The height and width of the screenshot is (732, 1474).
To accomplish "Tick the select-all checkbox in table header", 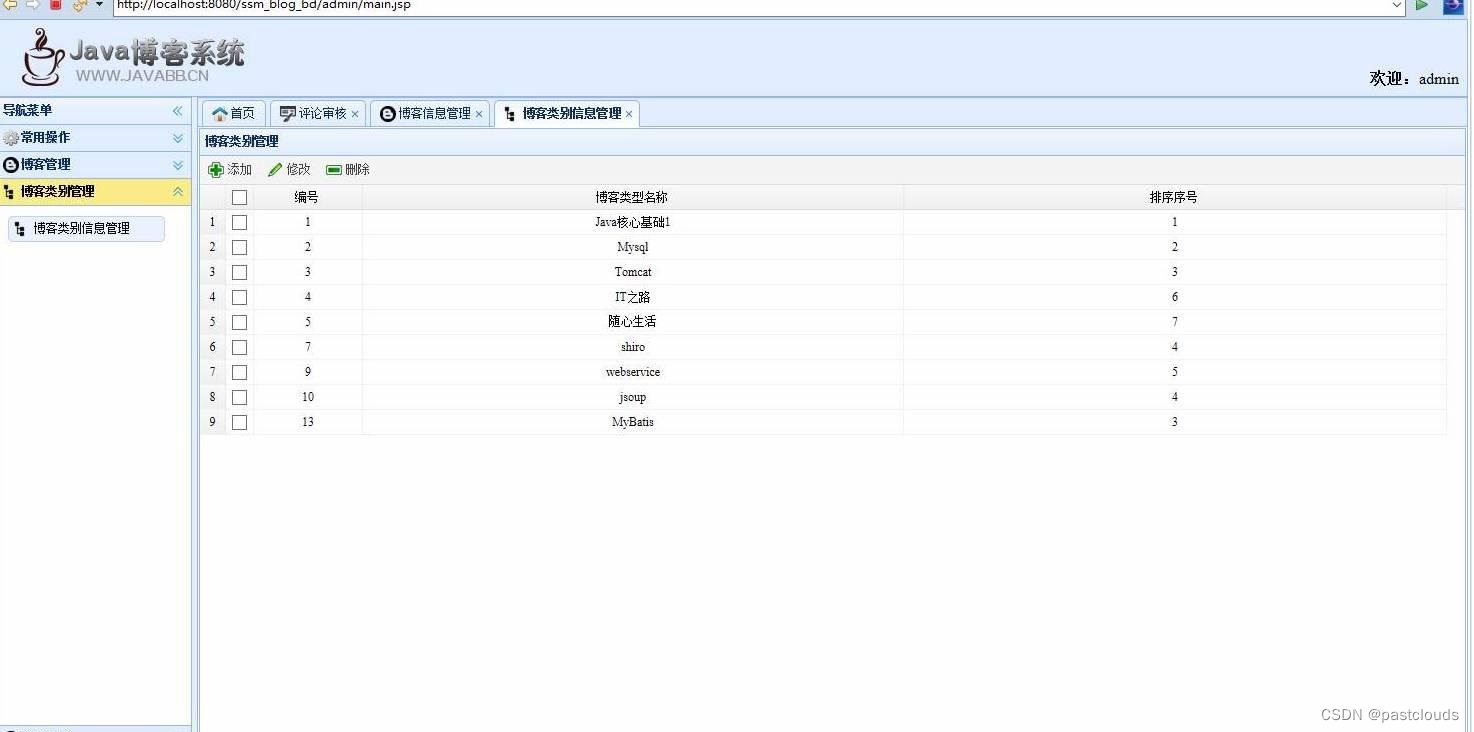I will (239, 198).
